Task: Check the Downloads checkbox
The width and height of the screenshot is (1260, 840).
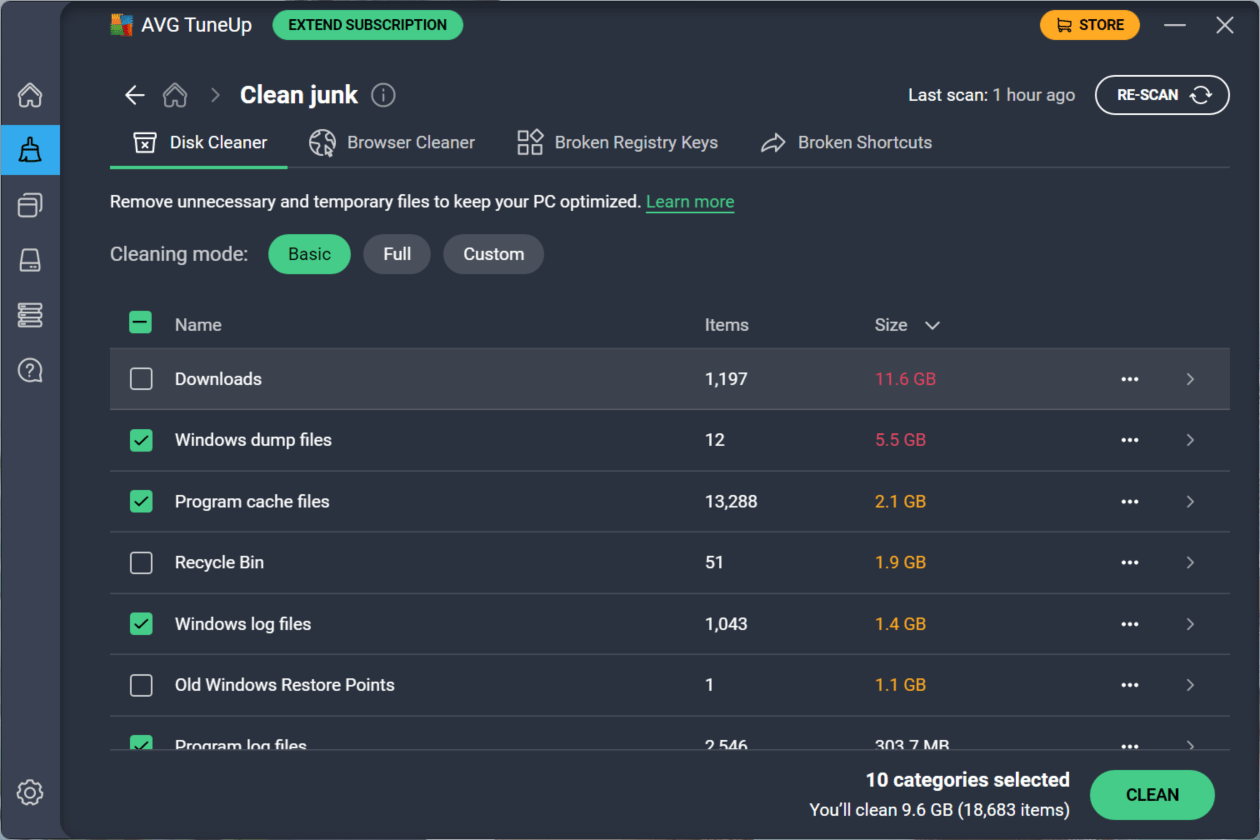Action: (x=141, y=379)
